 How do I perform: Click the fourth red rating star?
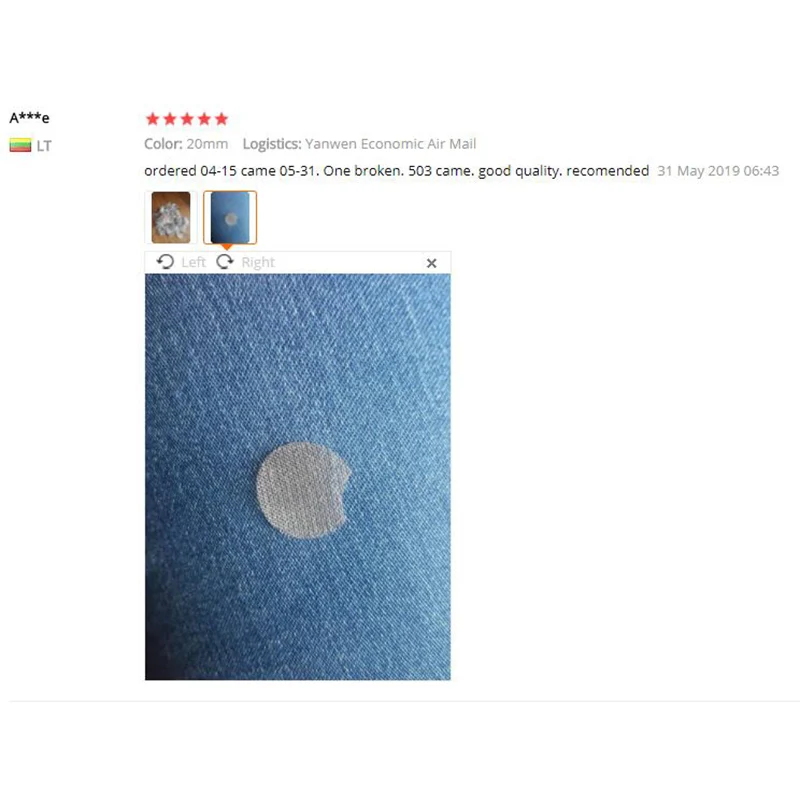pyautogui.click(x=204, y=119)
